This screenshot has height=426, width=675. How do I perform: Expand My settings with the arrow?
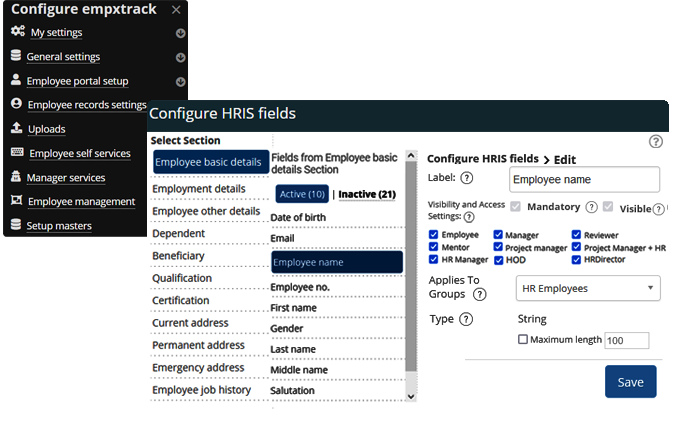180,33
